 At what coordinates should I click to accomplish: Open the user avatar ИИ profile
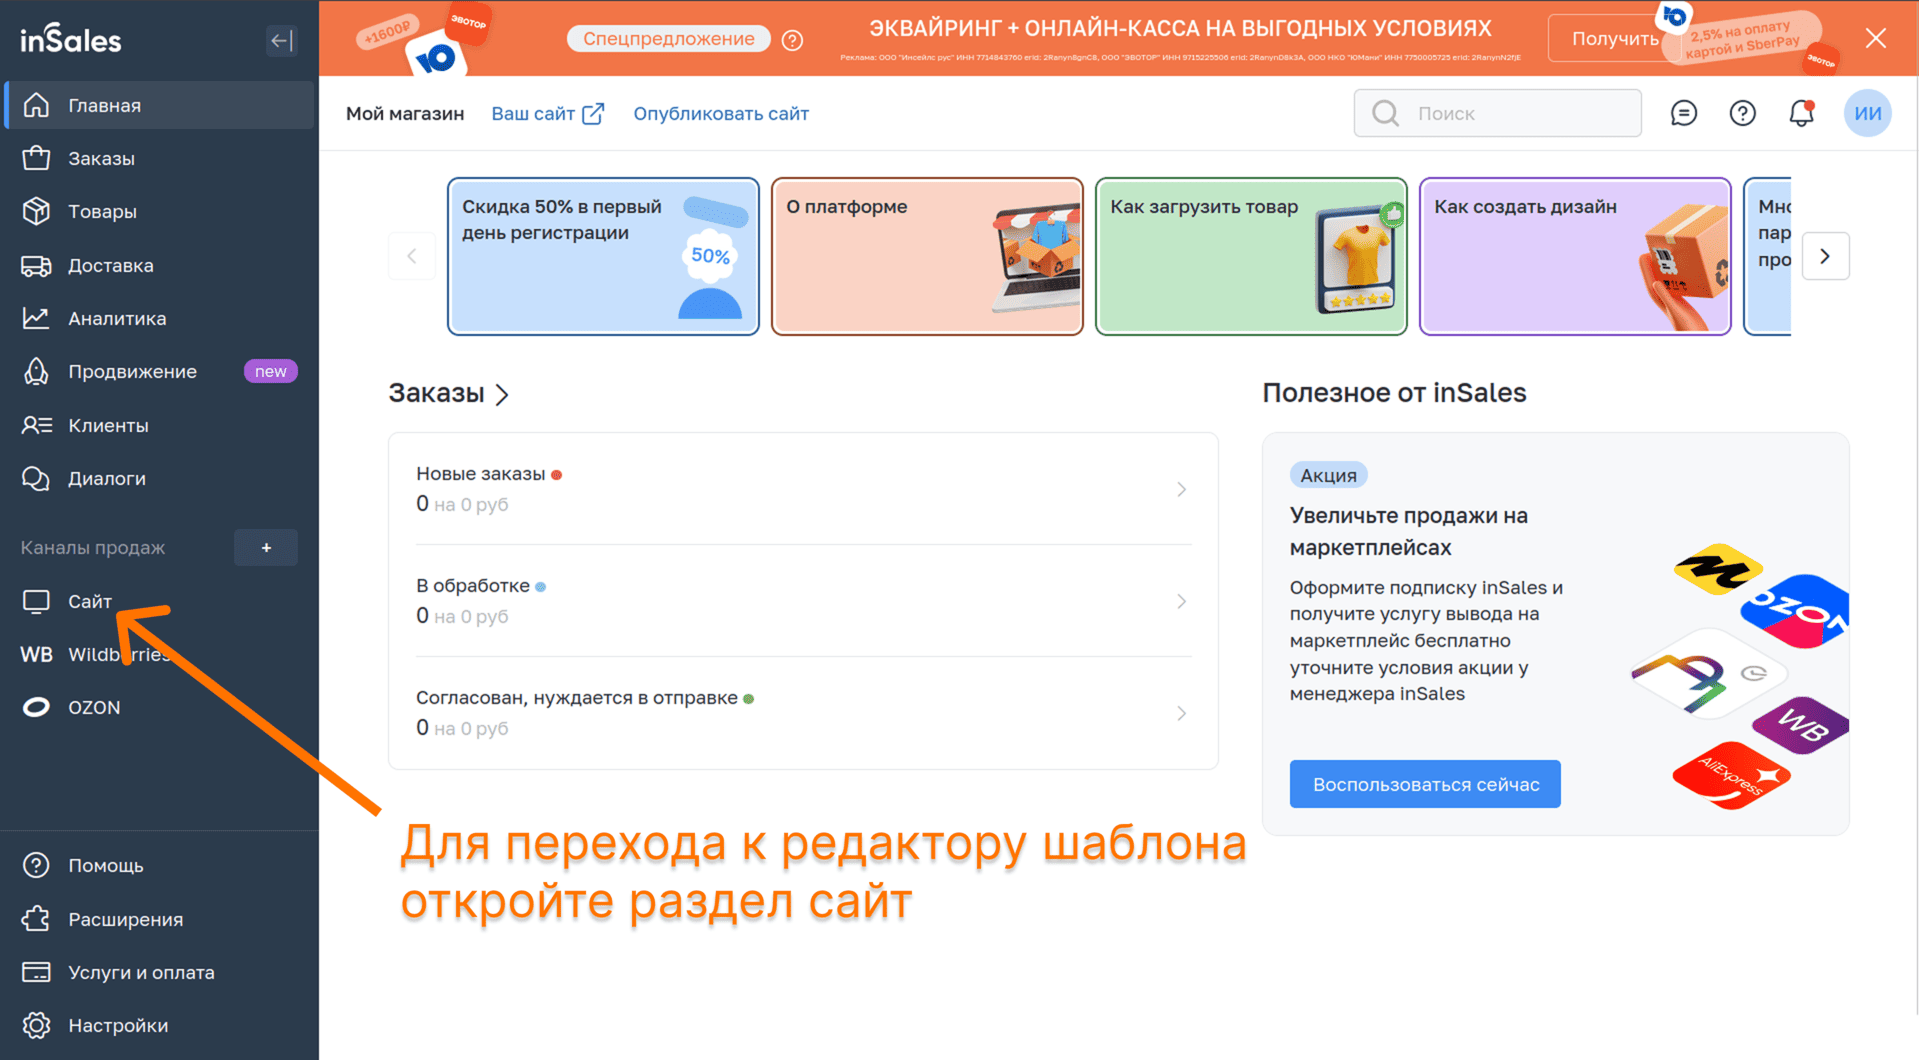point(1867,113)
